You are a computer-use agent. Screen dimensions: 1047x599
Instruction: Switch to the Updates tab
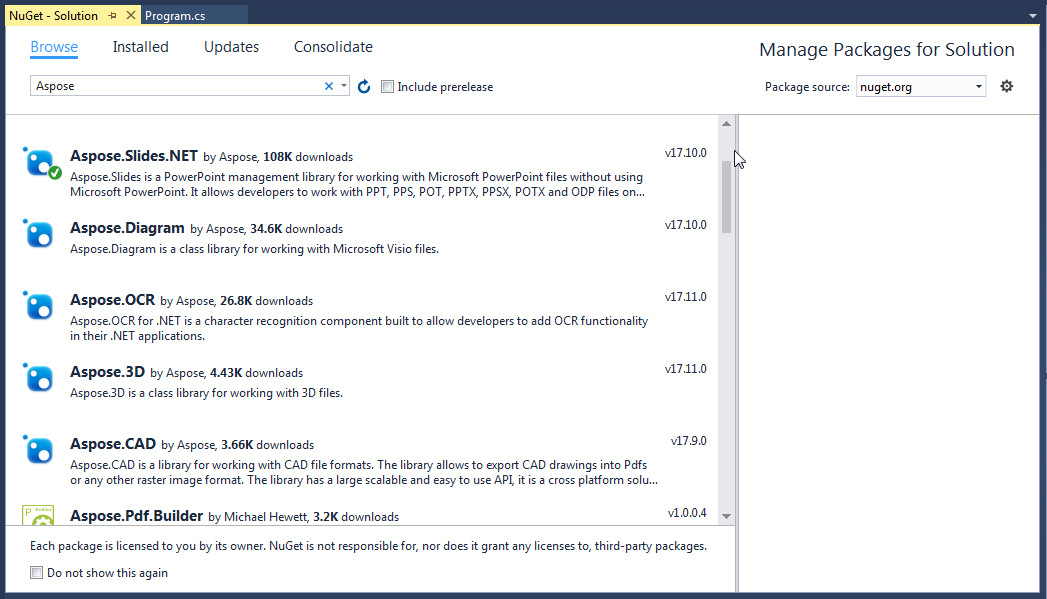pos(231,47)
